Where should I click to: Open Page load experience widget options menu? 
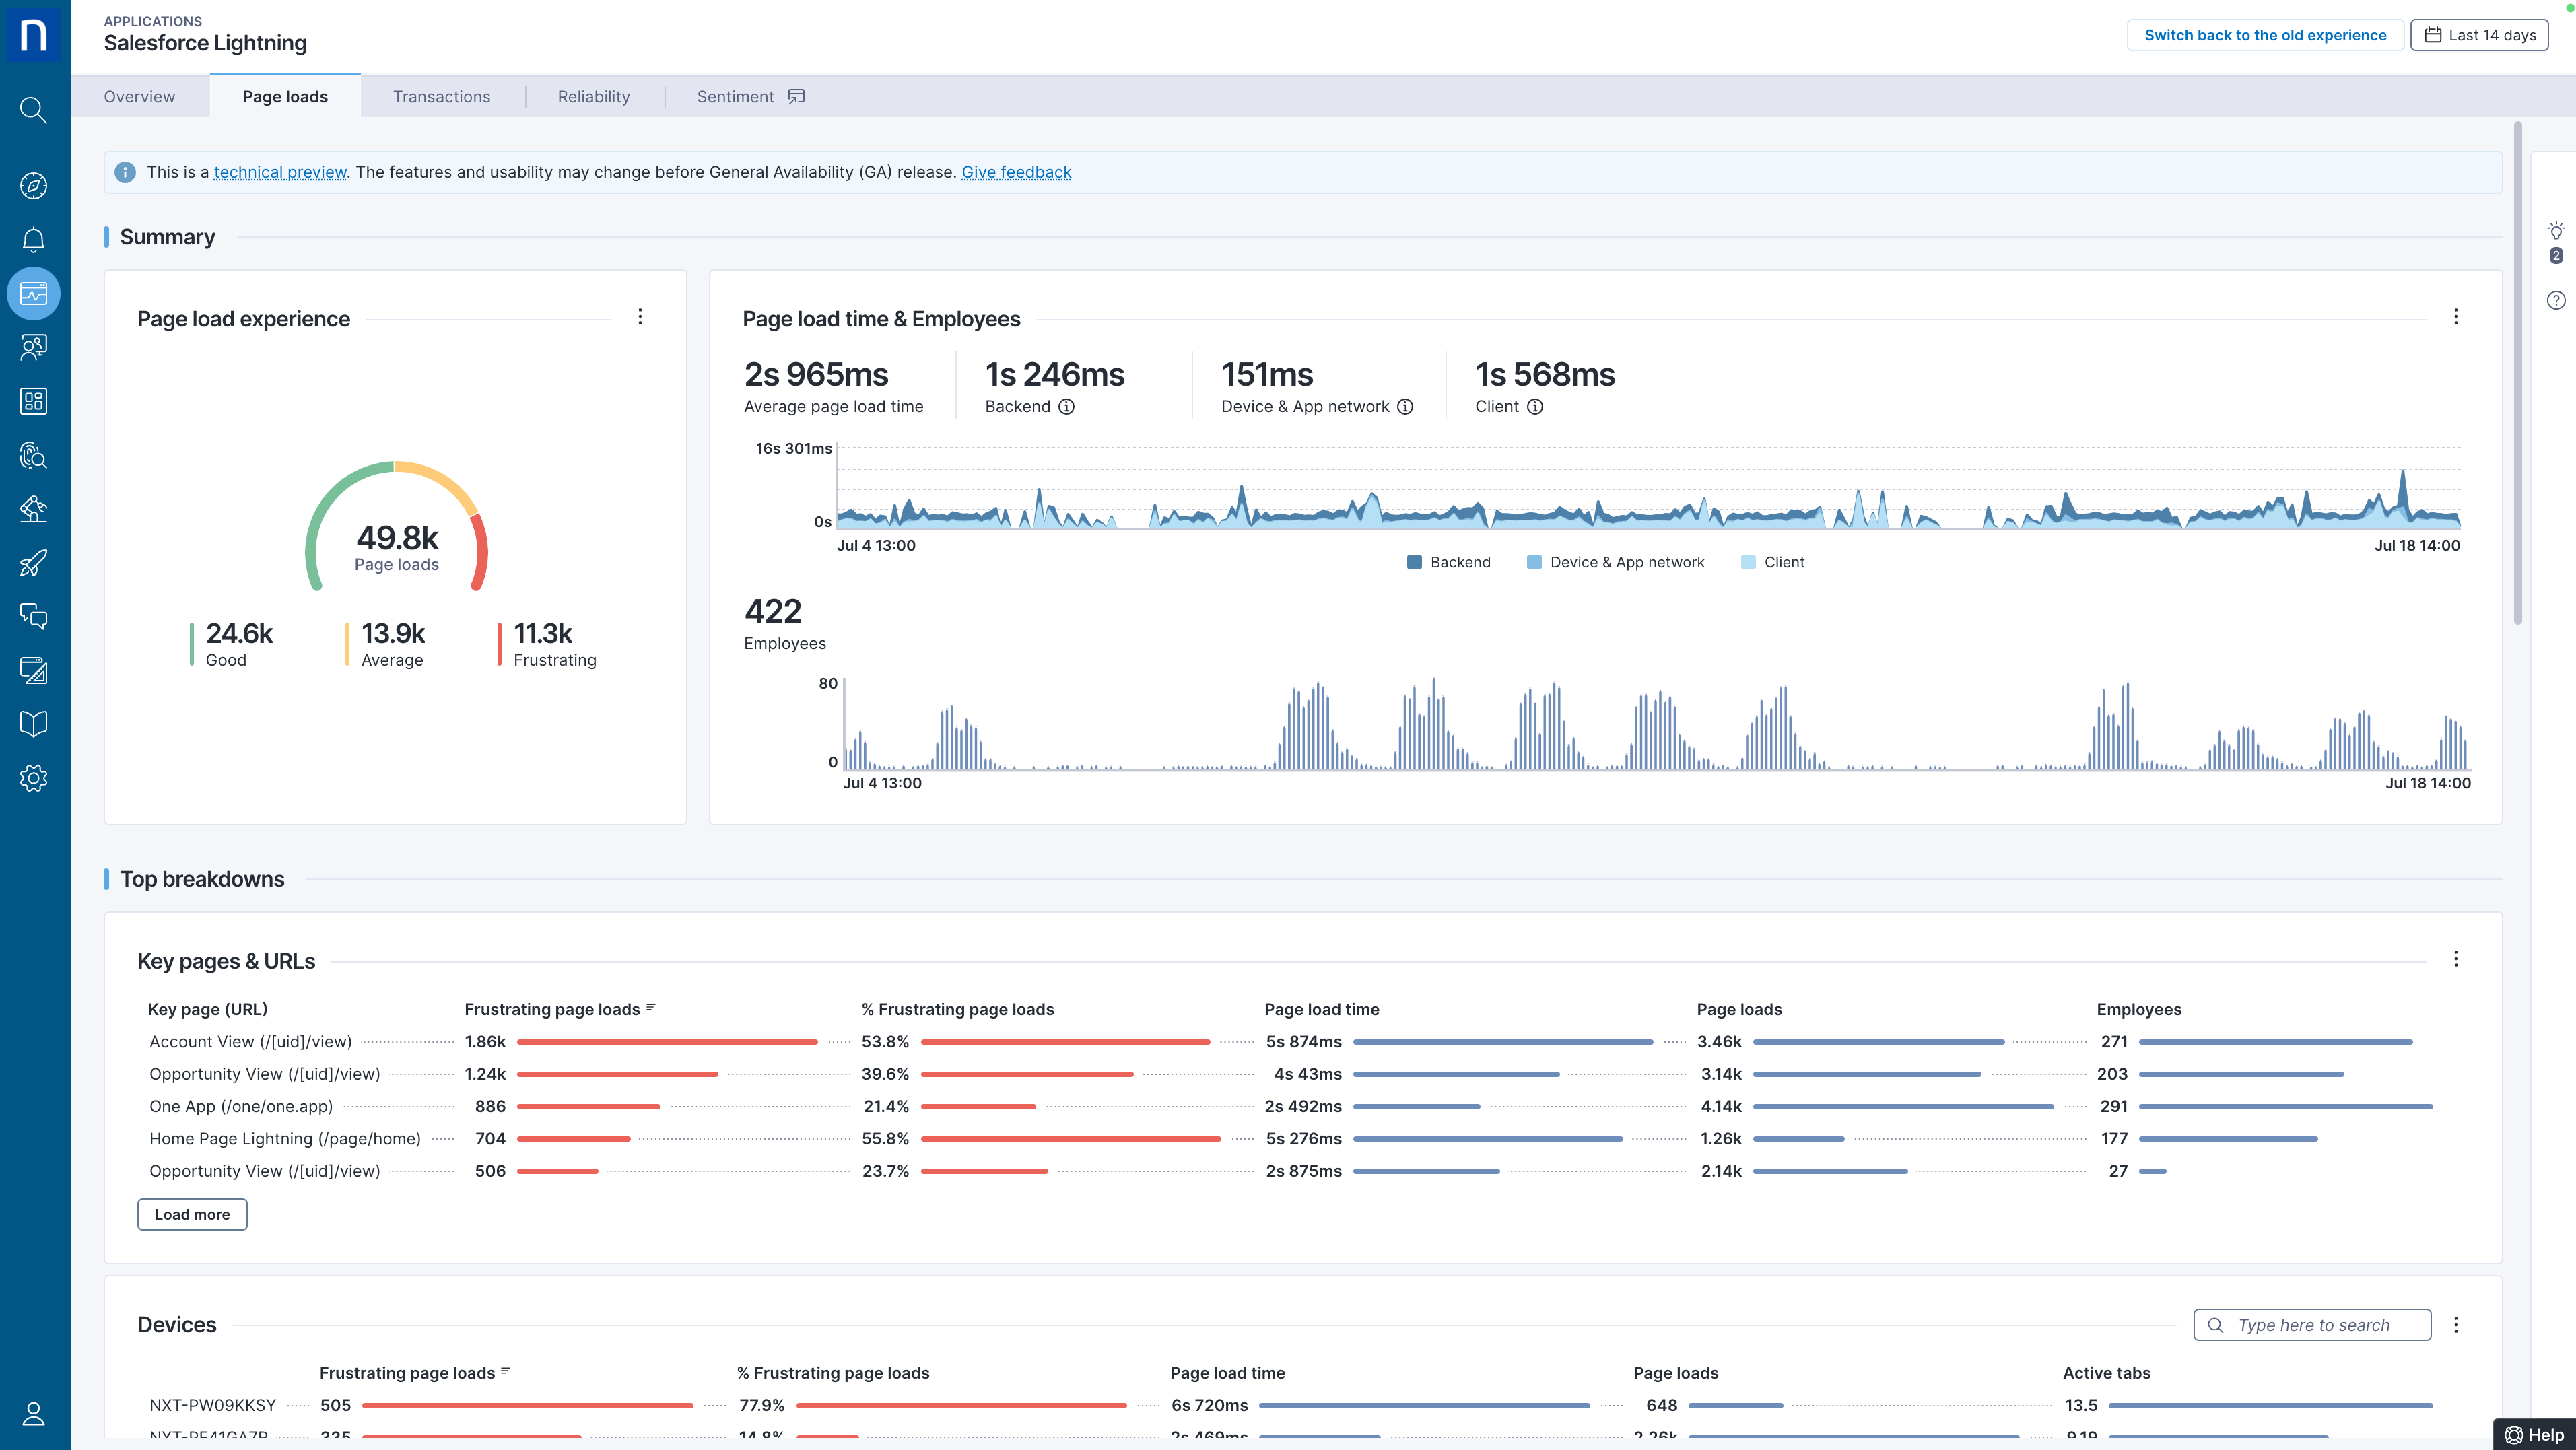pos(640,317)
